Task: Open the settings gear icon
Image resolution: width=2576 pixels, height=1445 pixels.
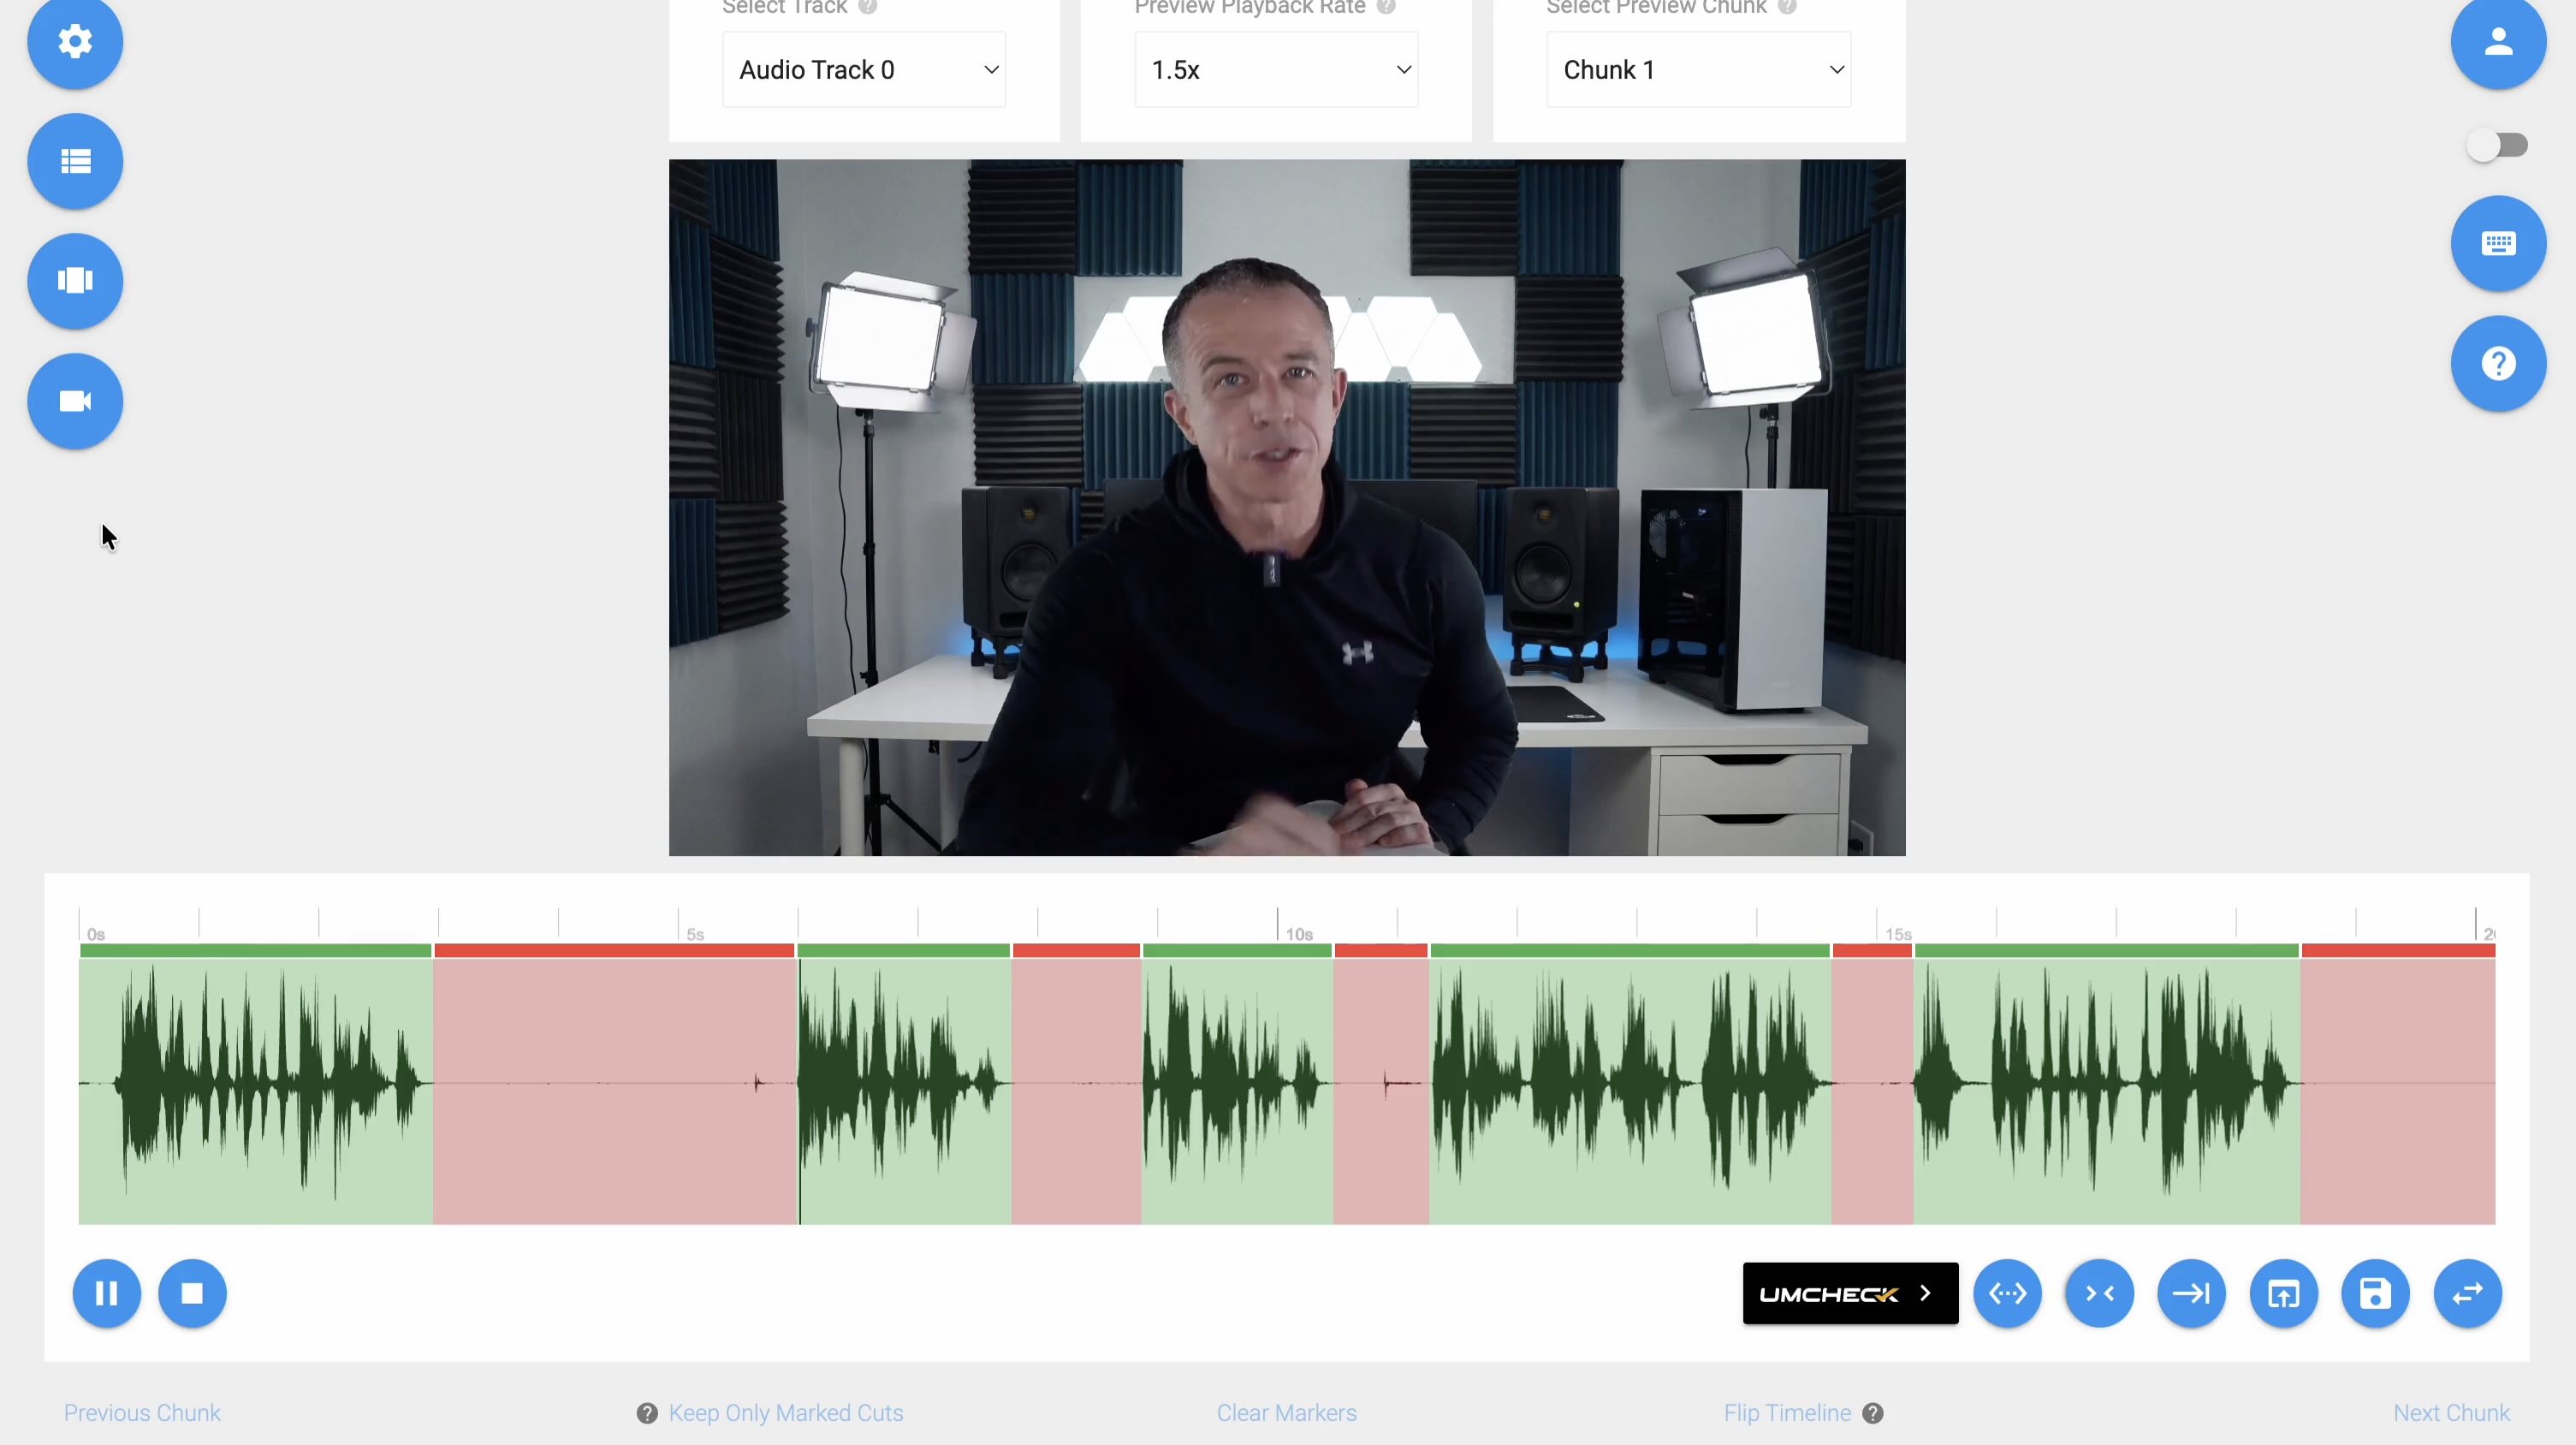Action: (75, 43)
